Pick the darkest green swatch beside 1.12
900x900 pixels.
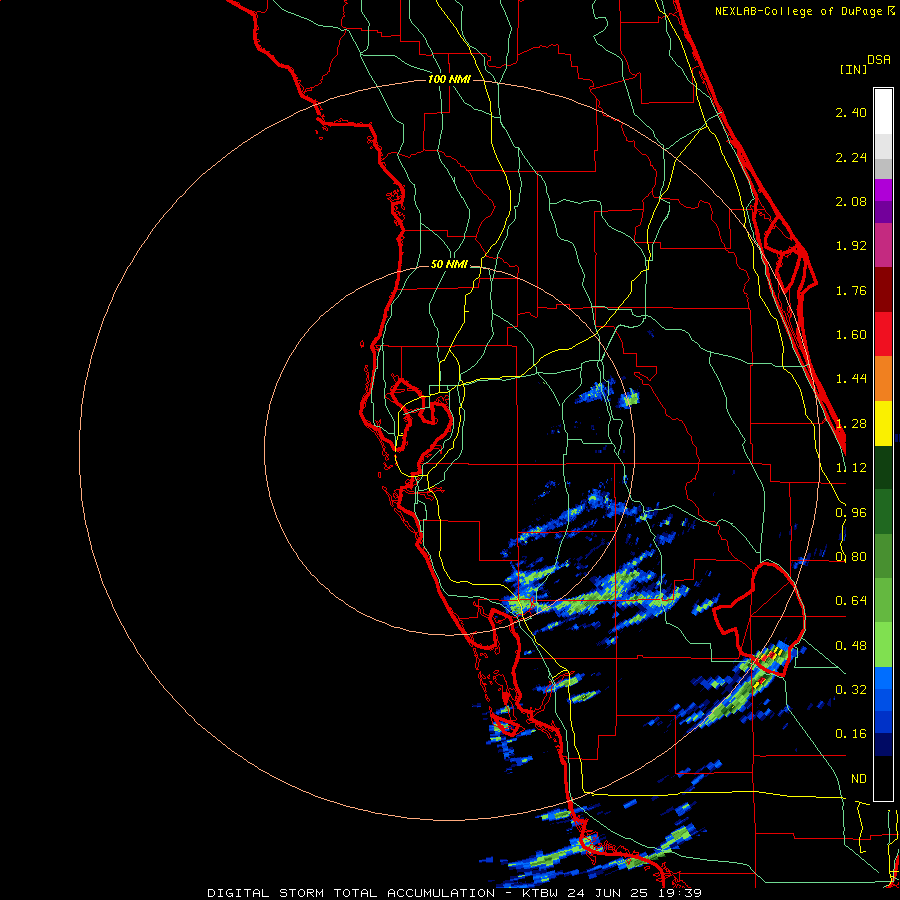point(883,467)
